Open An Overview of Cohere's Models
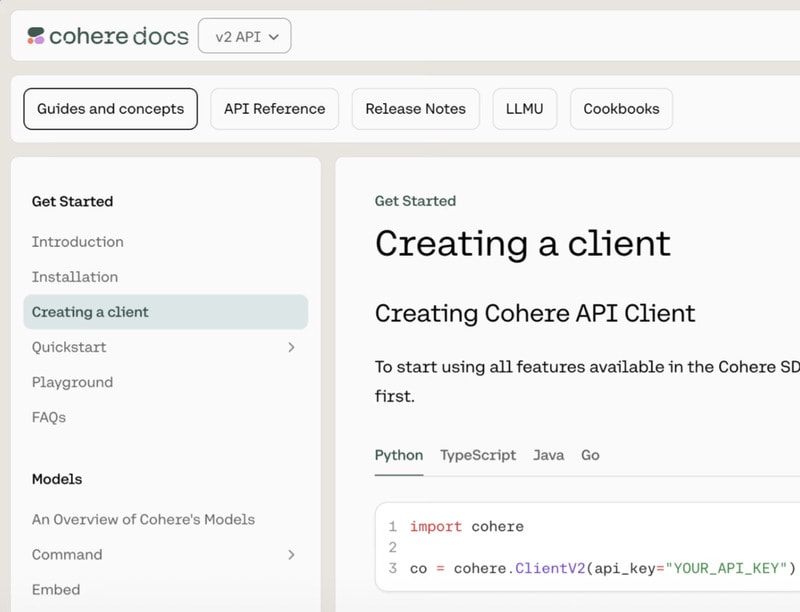The width and height of the screenshot is (800, 612). point(143,519)
